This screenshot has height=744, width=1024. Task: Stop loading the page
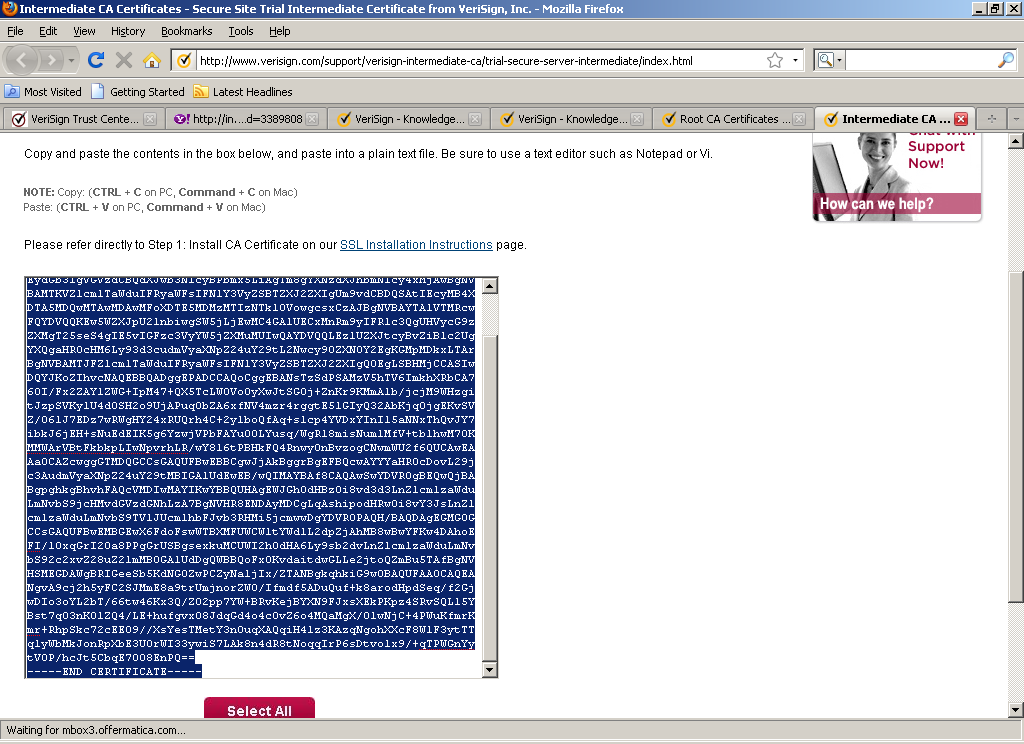123,60
